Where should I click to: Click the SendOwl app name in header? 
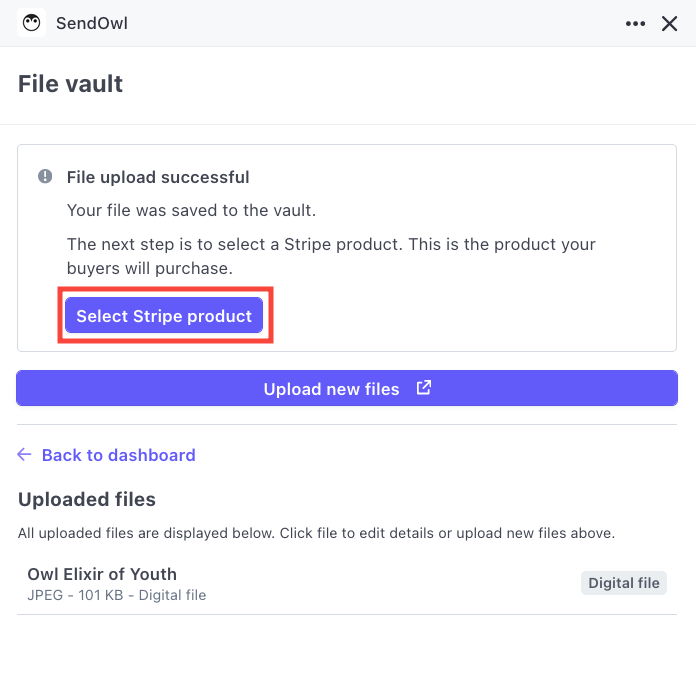click(92, 23)
